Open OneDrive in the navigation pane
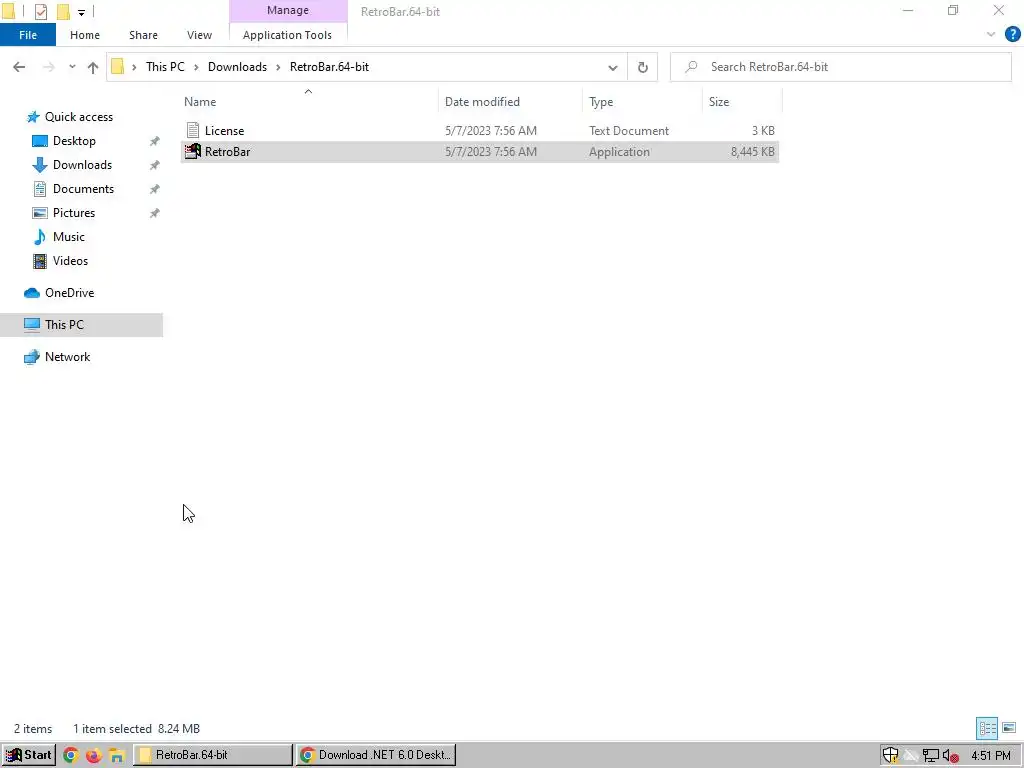Viewport: 1024px width, 768px height. tap(69, 293)
